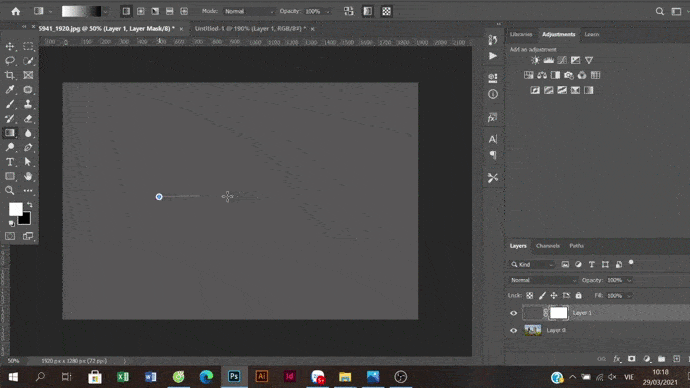Switch to the Channels tab
Screen dimensions: 690x388
point(548,246)
